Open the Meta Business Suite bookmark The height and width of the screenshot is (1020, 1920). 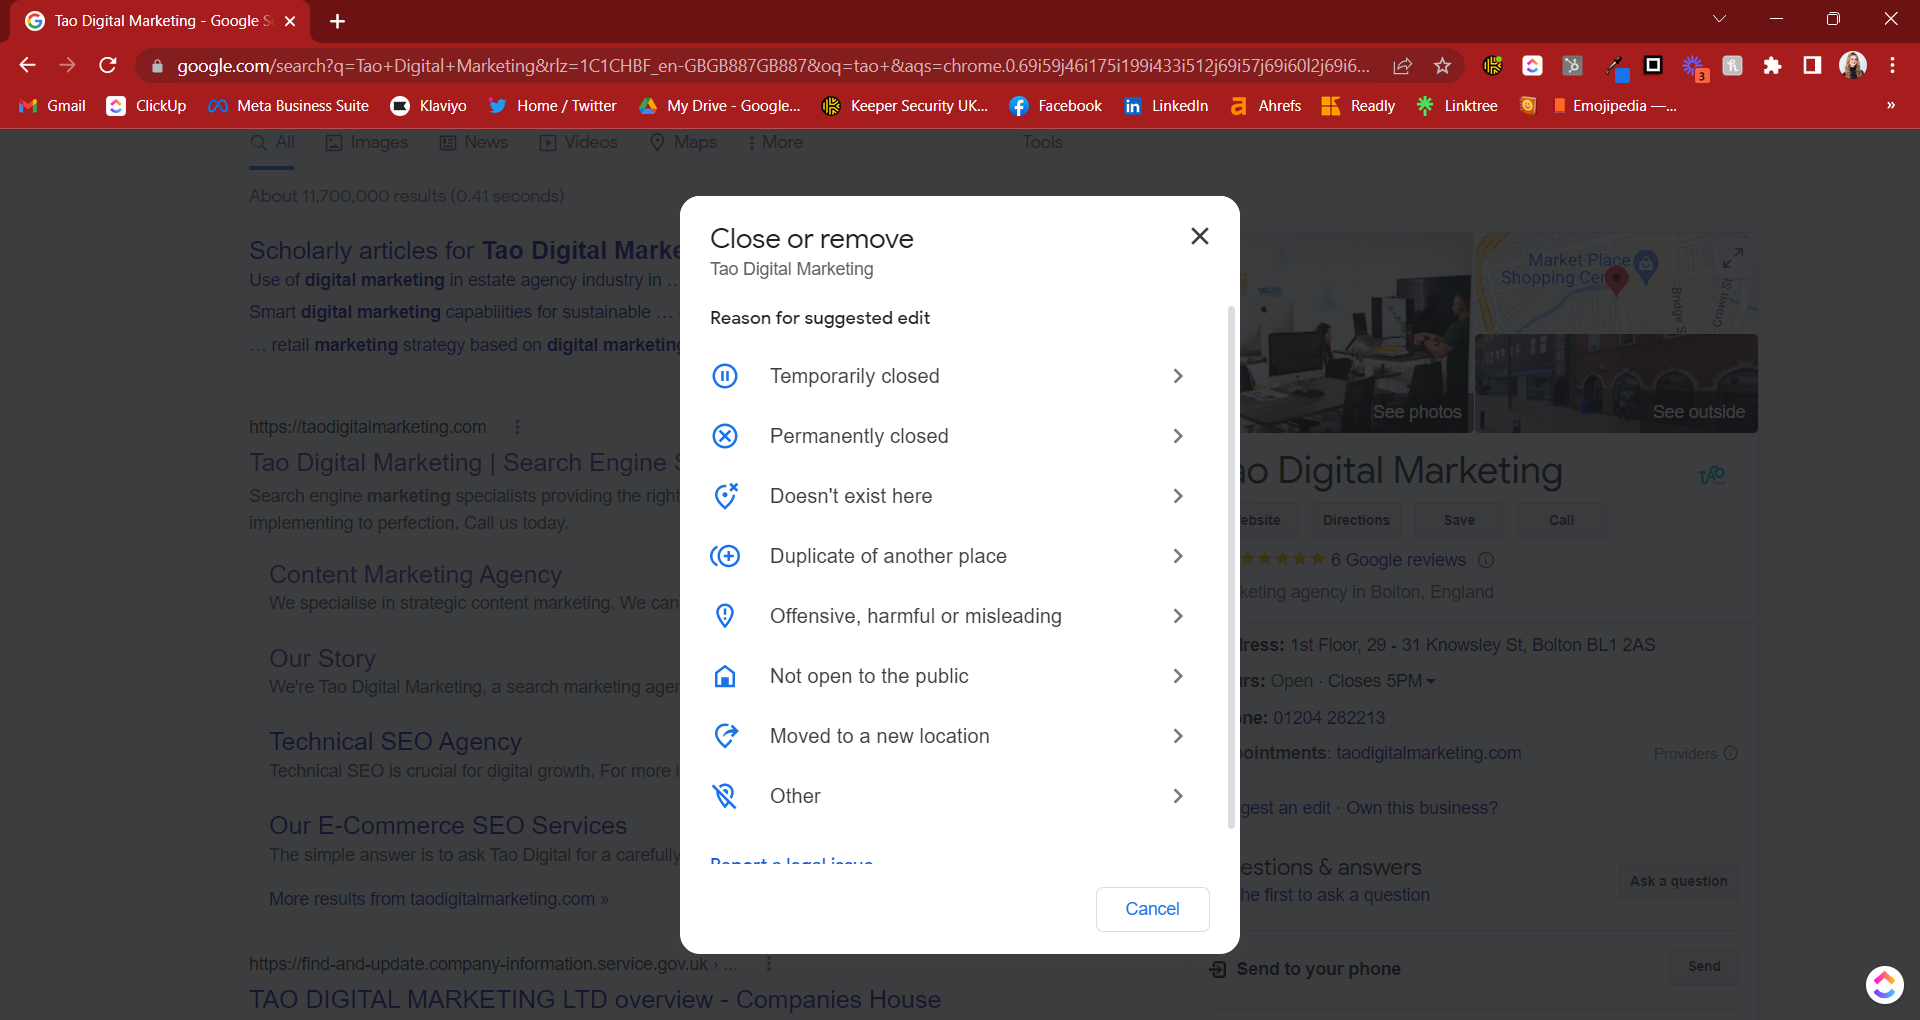288,106
